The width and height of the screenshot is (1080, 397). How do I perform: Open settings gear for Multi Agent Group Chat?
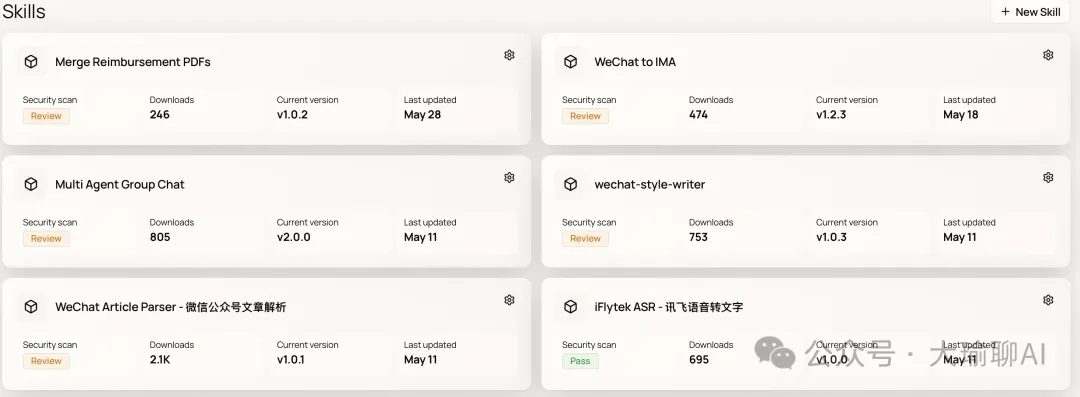(509, 178)
